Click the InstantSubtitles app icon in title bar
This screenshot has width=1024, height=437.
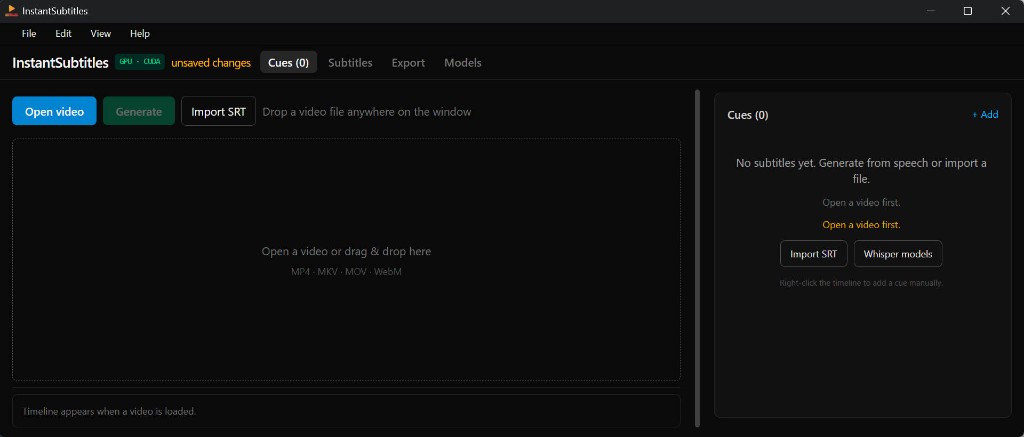(11, 10)
